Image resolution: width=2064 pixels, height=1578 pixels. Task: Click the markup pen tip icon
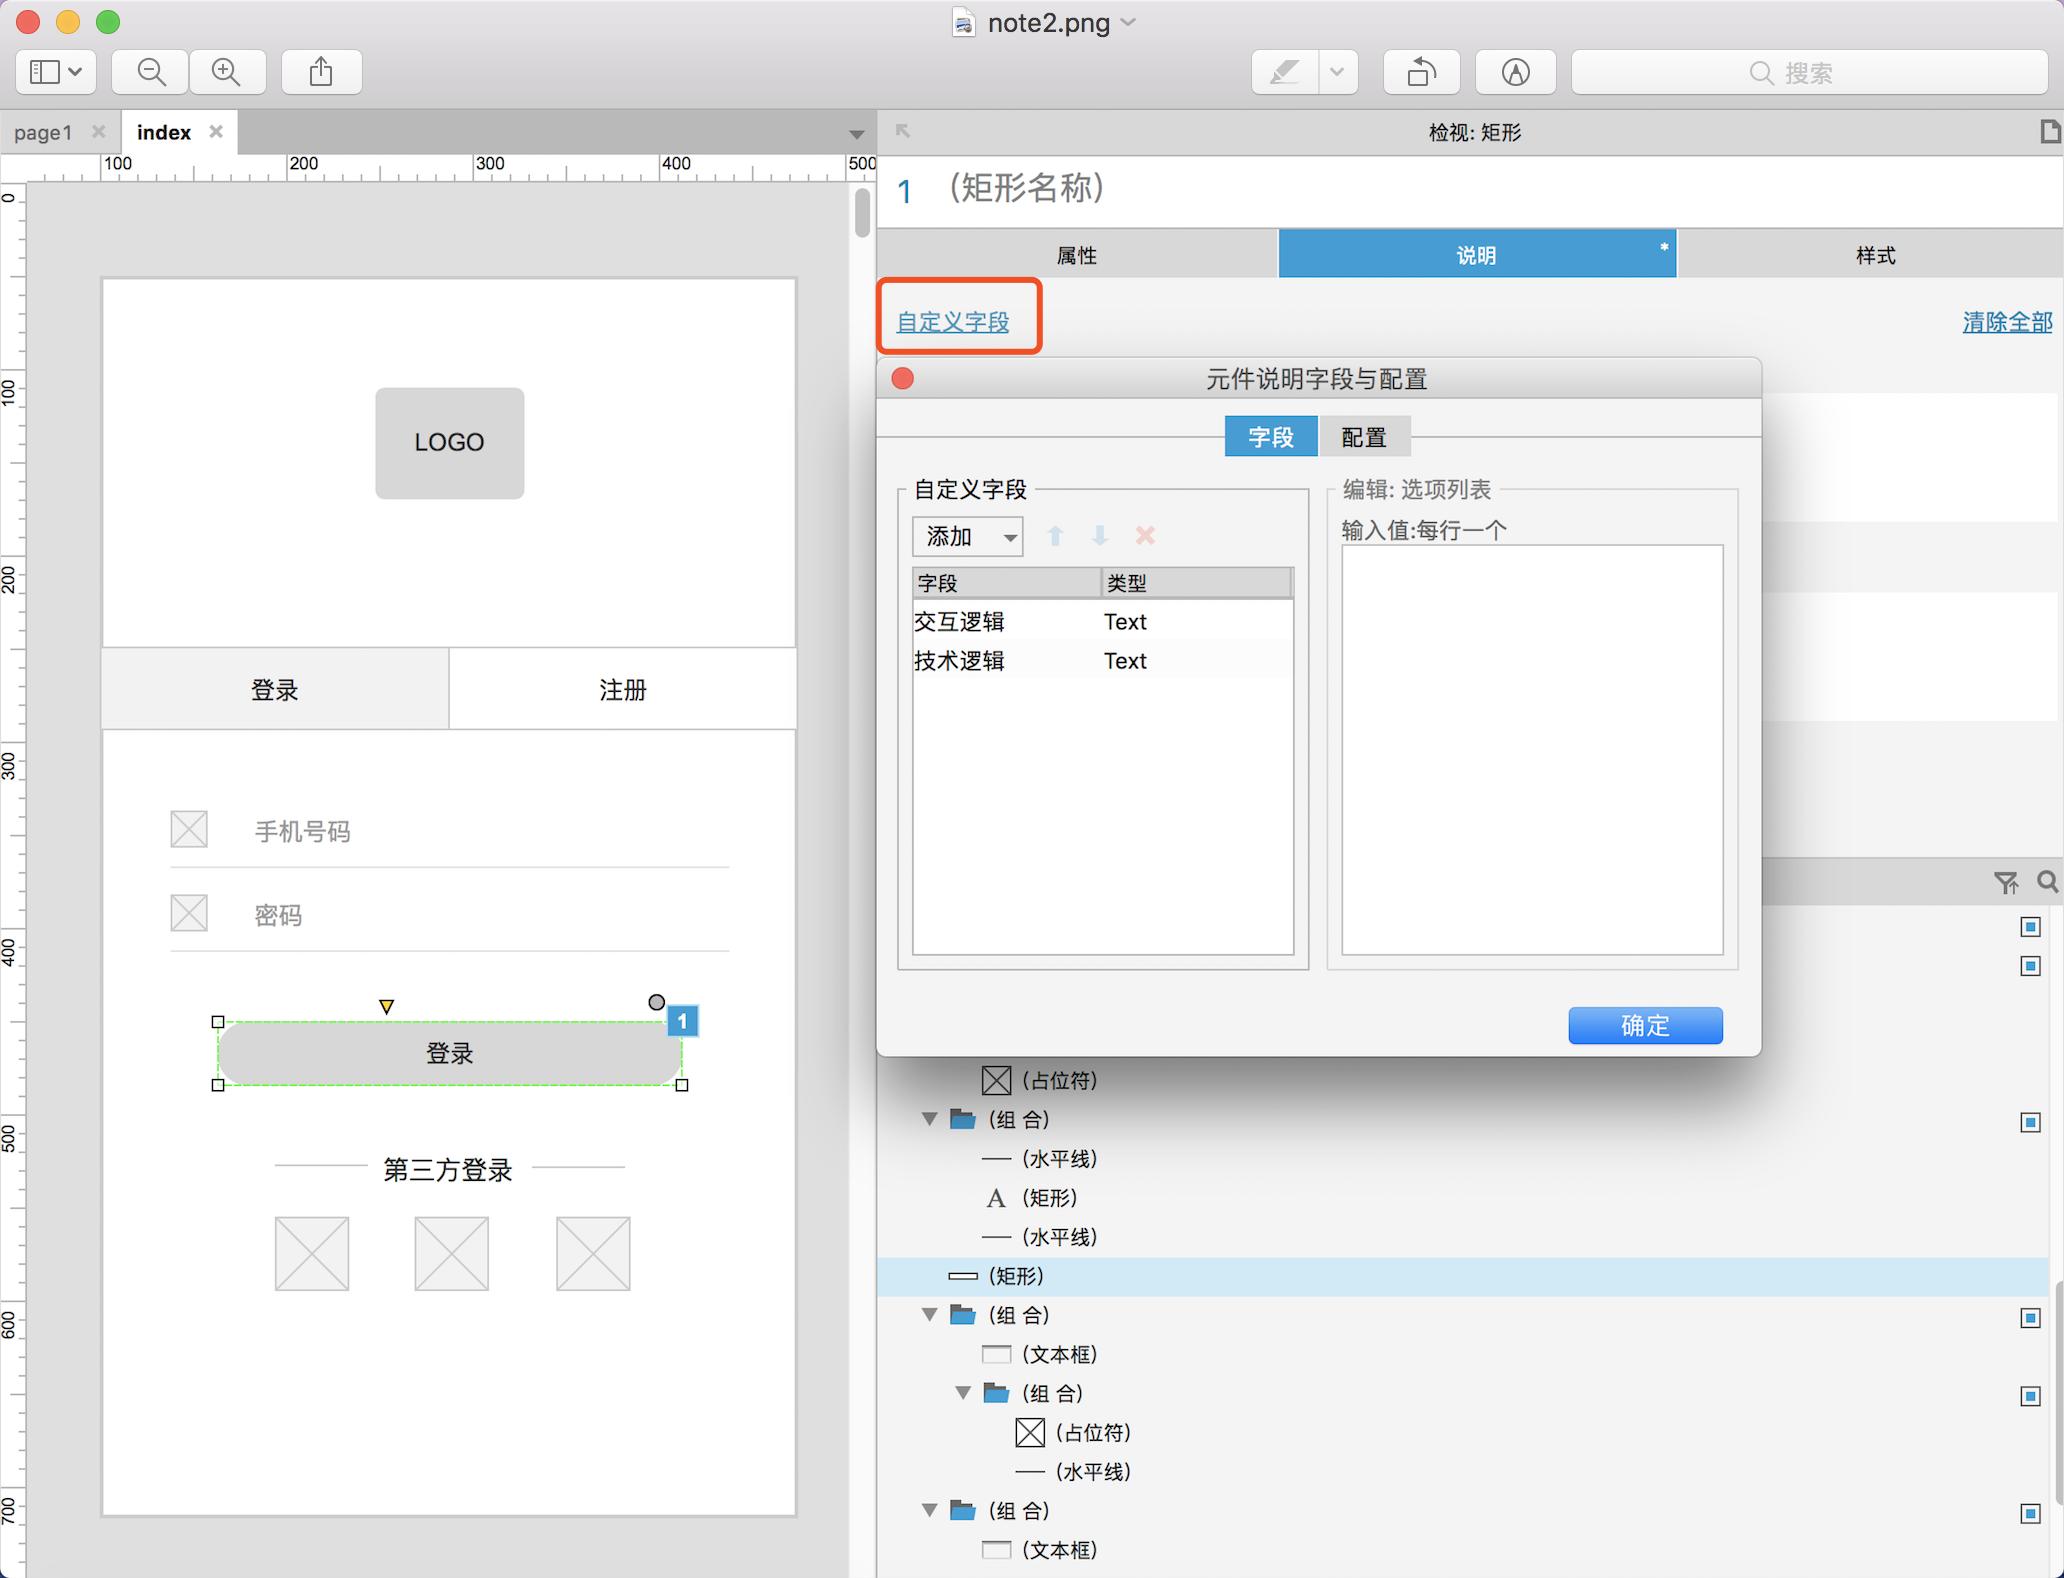click(x=1515, y=72)
